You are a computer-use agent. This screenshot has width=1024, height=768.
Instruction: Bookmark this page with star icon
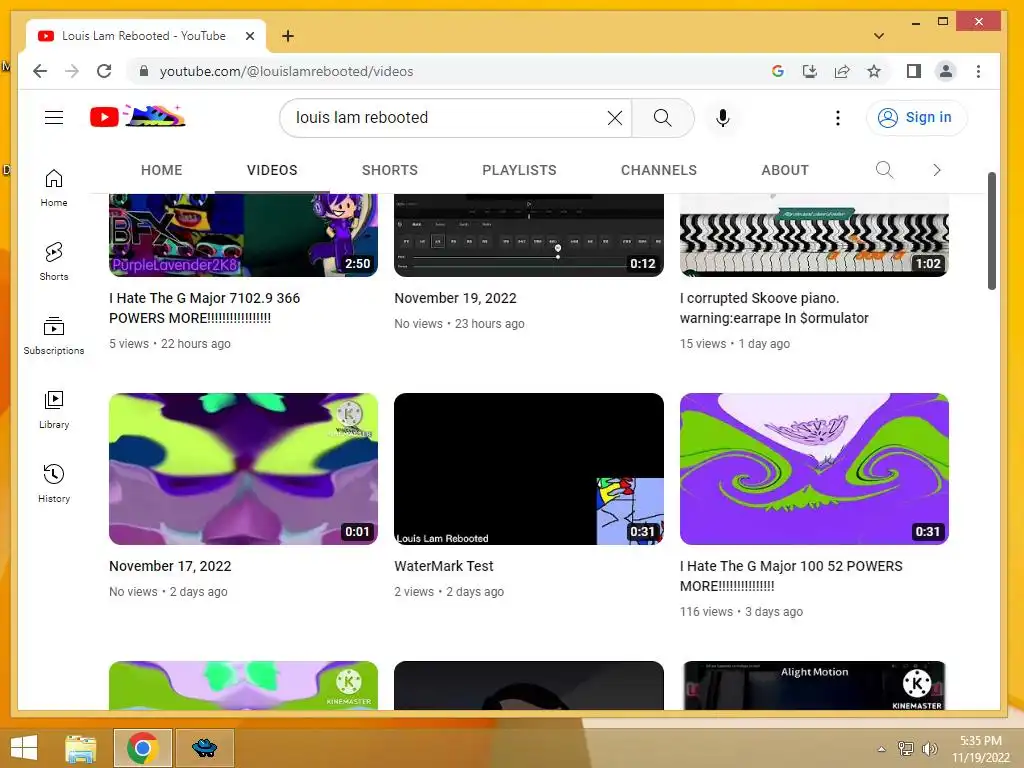pyautogui.click(x=874, y=71)
